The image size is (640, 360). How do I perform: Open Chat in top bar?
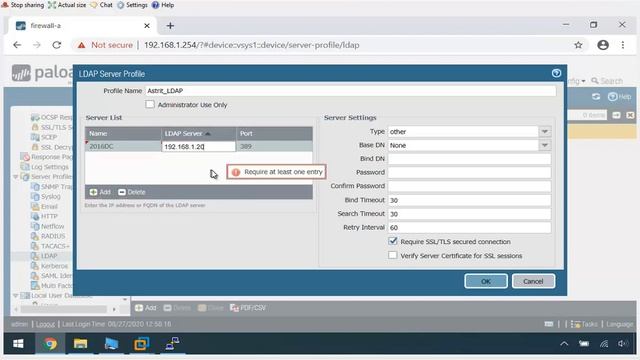(102, 5)
